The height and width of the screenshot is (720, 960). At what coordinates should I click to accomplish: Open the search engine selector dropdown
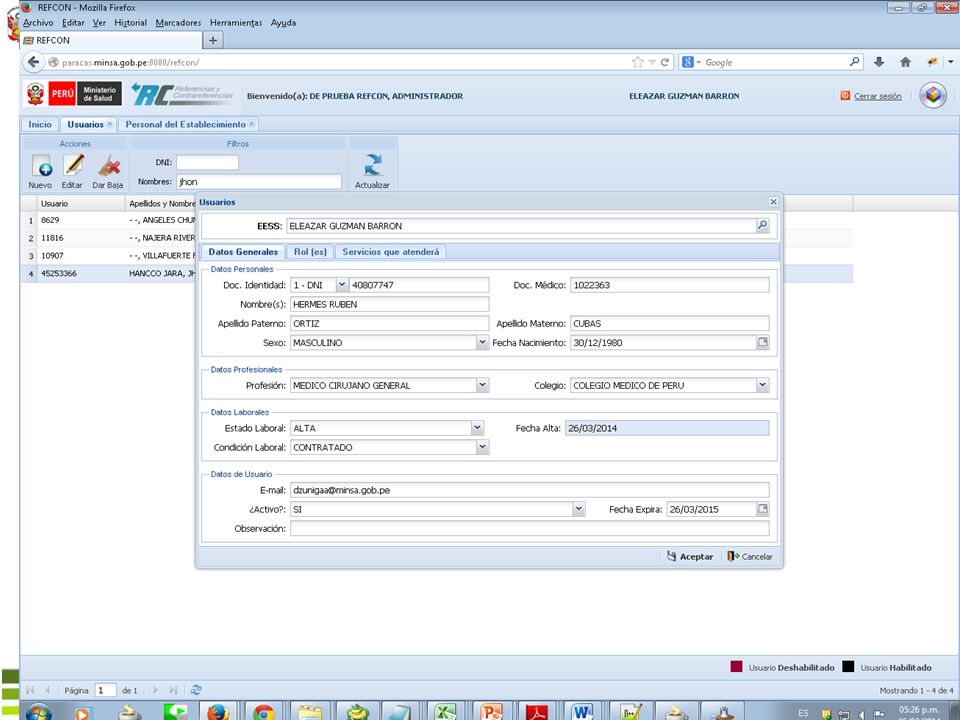click(x=699, y=62)
